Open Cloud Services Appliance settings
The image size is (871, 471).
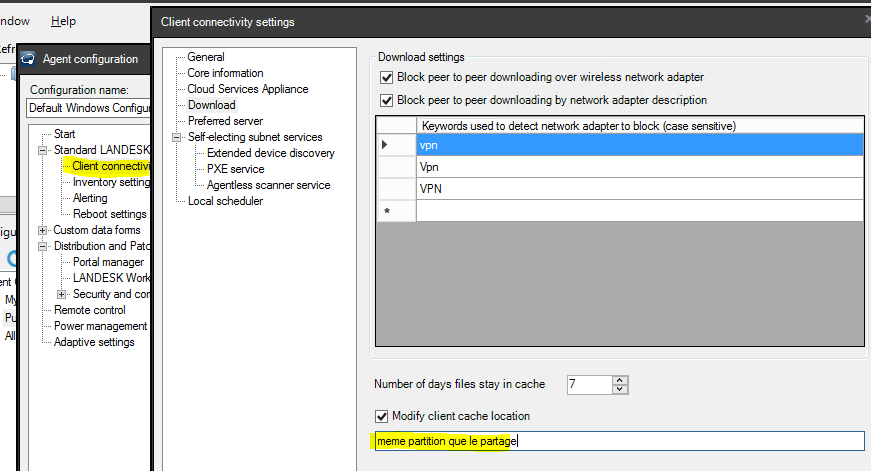point(247,89)
